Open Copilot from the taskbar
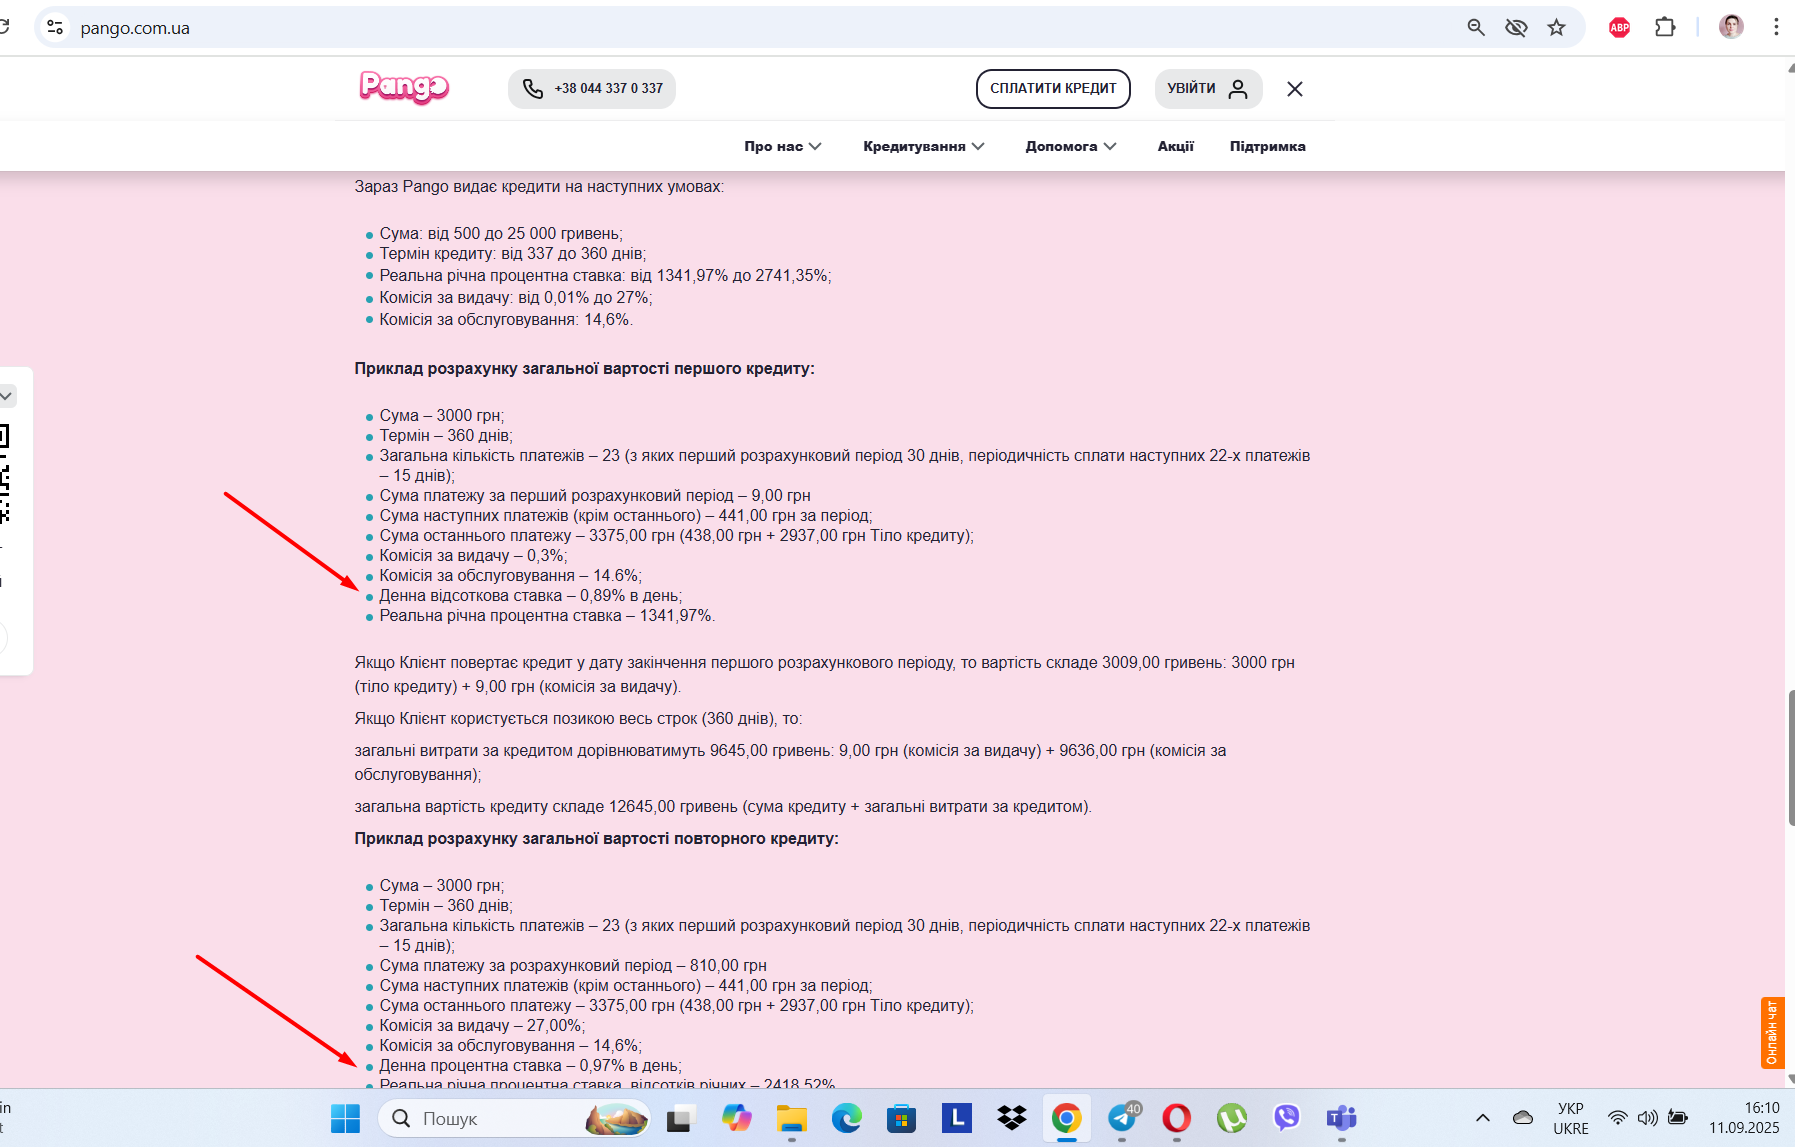The height and width of the screenshot is (1147, 1795). pos(737,1118)
